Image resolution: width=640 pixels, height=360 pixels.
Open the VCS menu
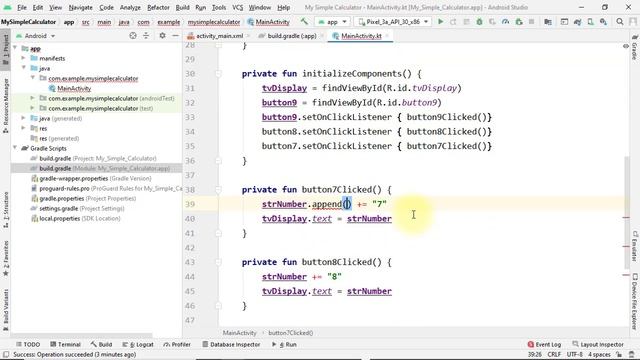(237, 7)
